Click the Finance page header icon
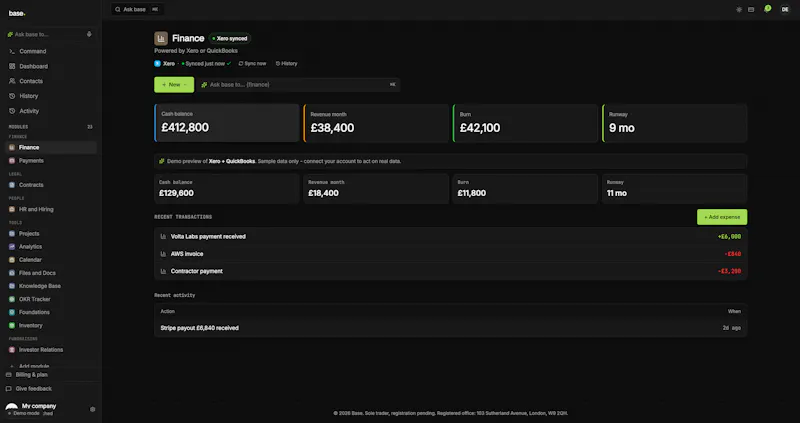The height and width of the screenshot is (423, 800). tap(161, 38)
